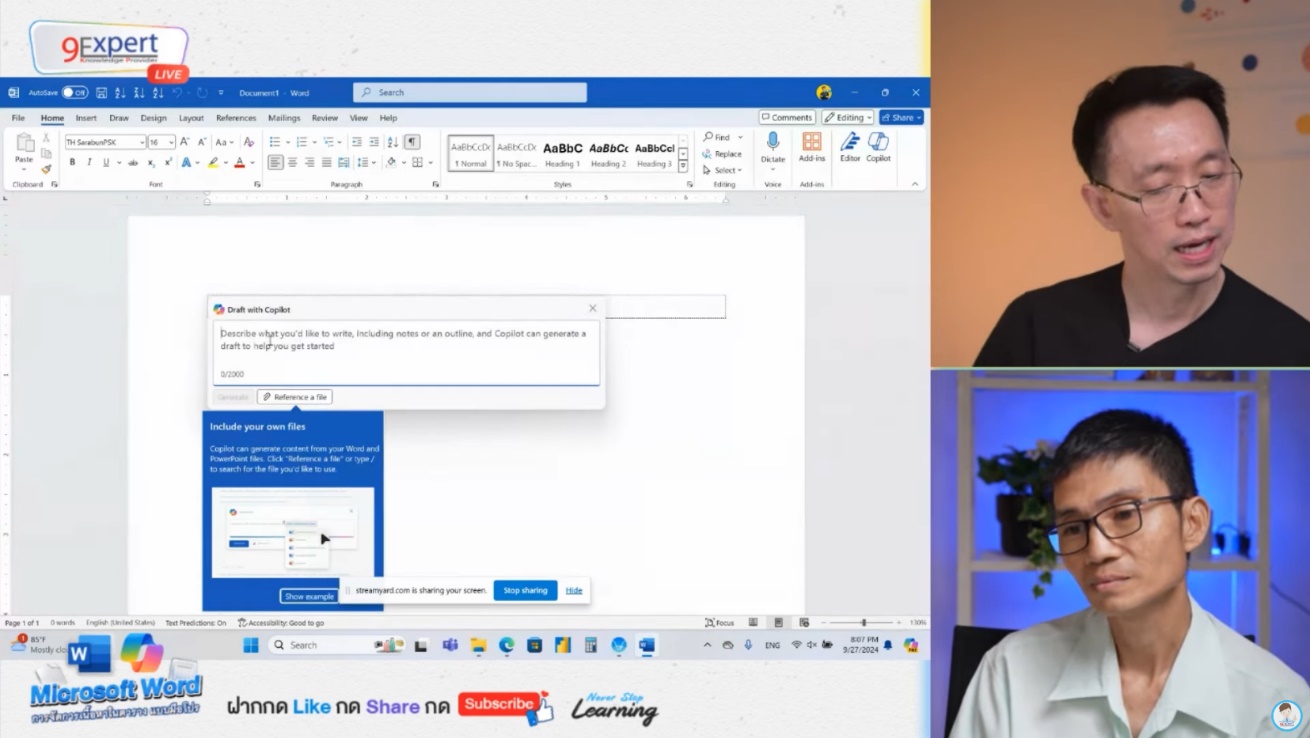
Task: Launch the Editor pane
Action: coord(849,148)
